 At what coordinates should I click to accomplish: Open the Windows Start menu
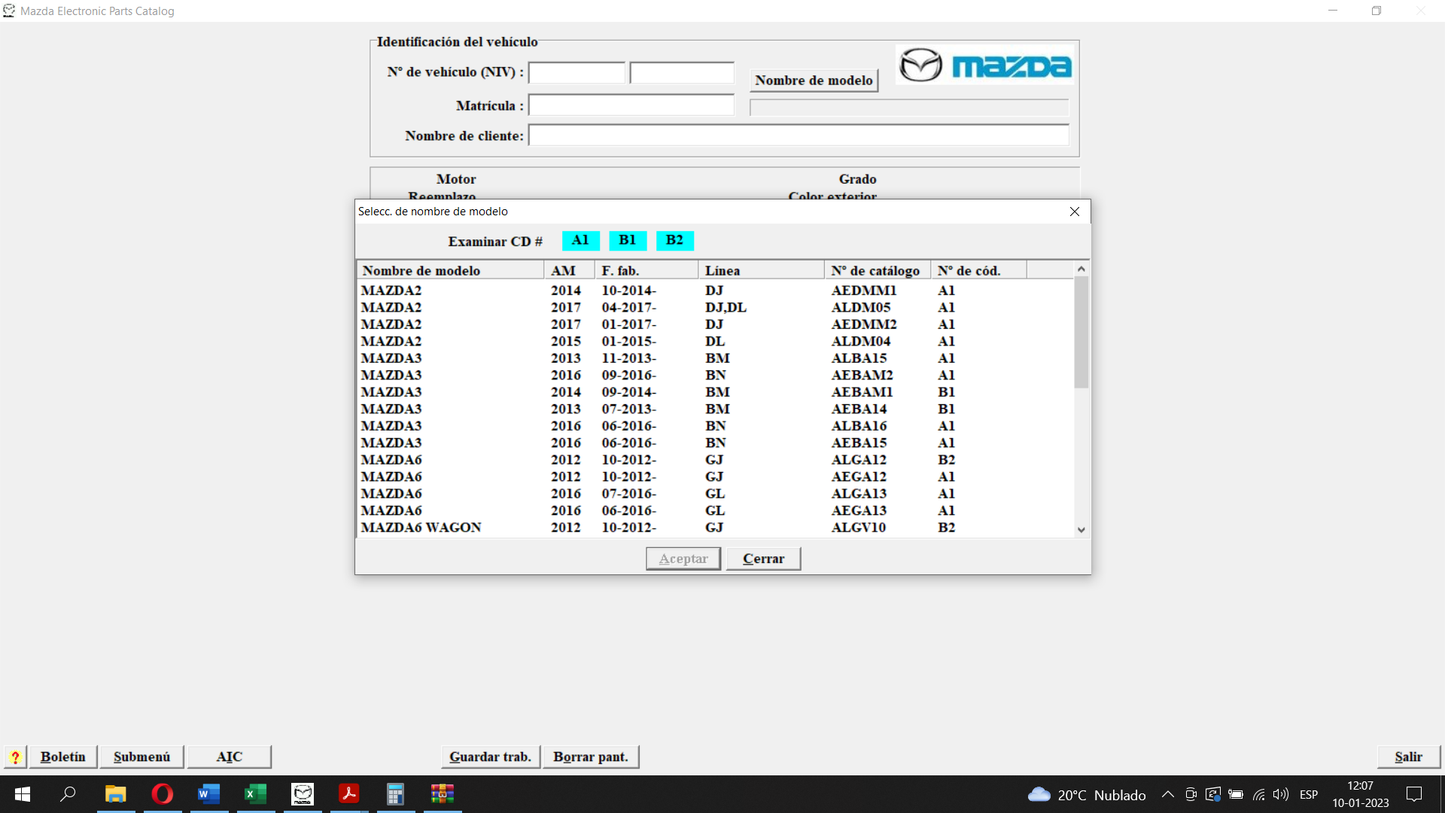[x=22, y=795]
